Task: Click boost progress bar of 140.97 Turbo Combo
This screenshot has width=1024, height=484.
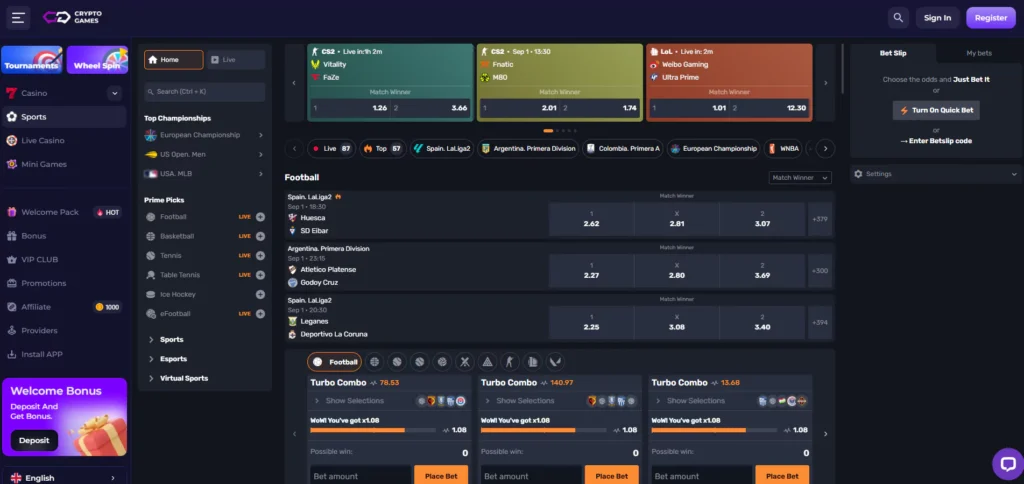Action: click(x=543, y=430)
